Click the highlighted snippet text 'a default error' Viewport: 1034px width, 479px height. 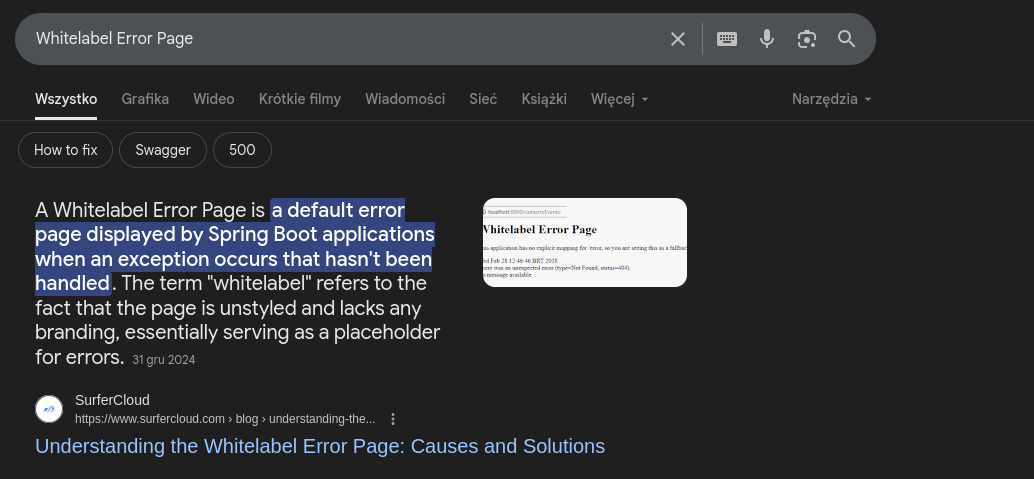coord(338,210)
